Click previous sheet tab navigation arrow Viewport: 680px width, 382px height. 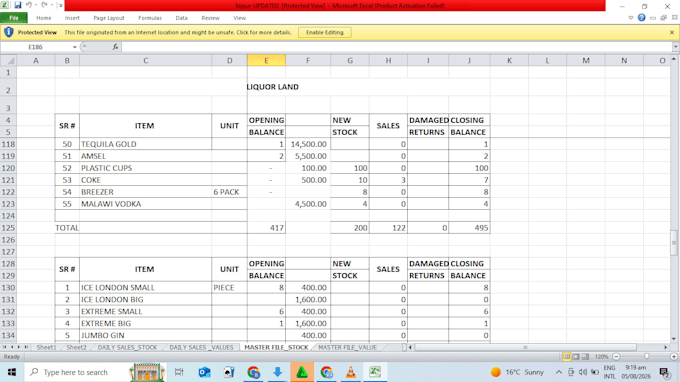(12, 347)
